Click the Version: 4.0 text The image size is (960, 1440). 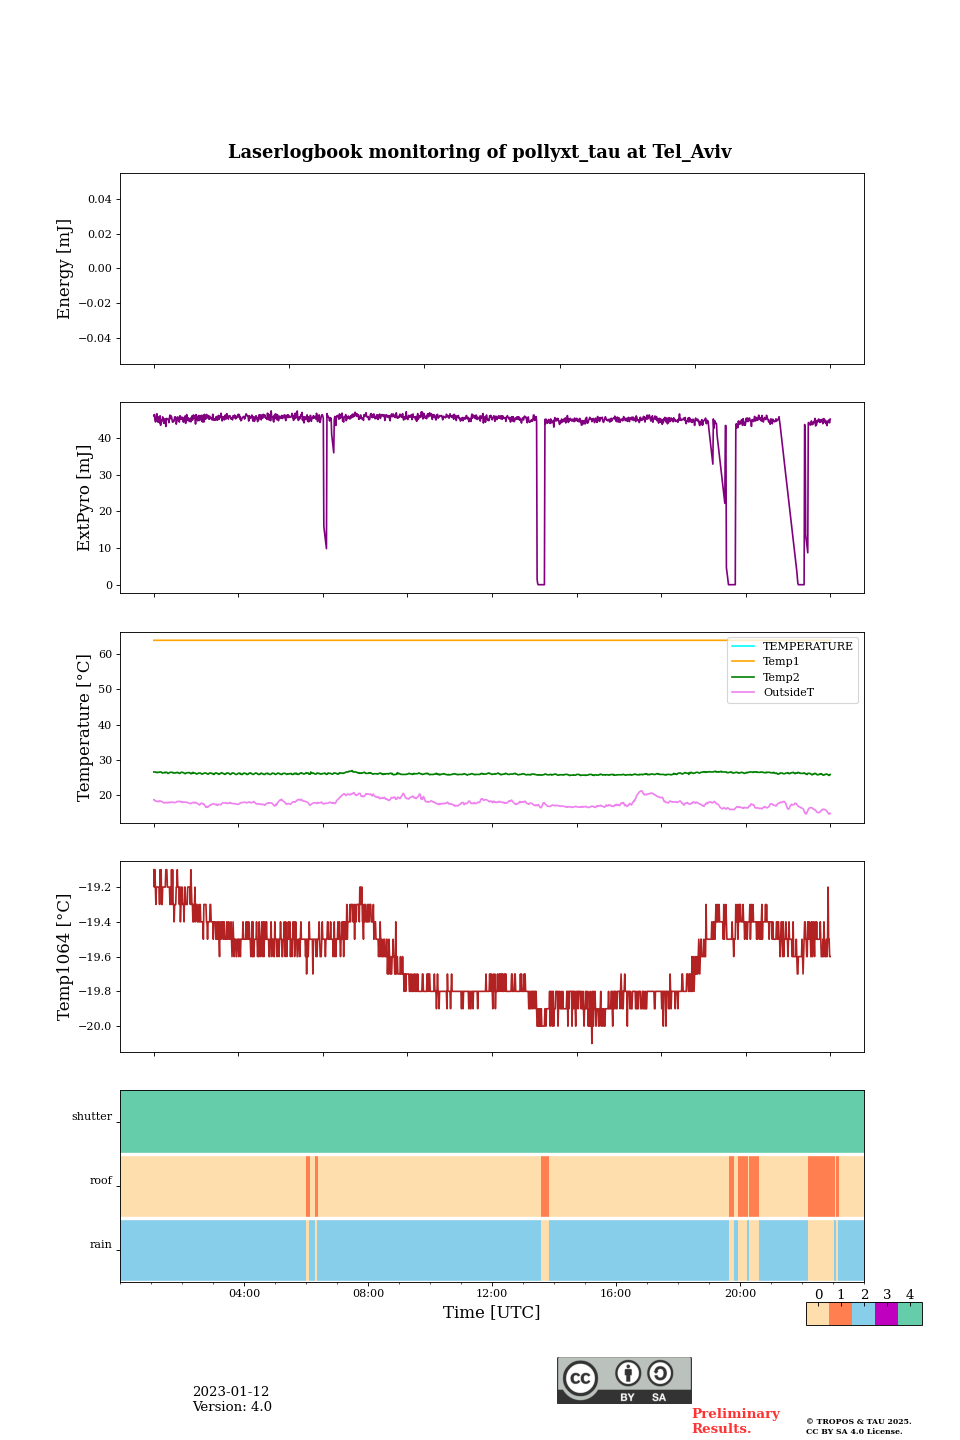[x=232, y=1407]
